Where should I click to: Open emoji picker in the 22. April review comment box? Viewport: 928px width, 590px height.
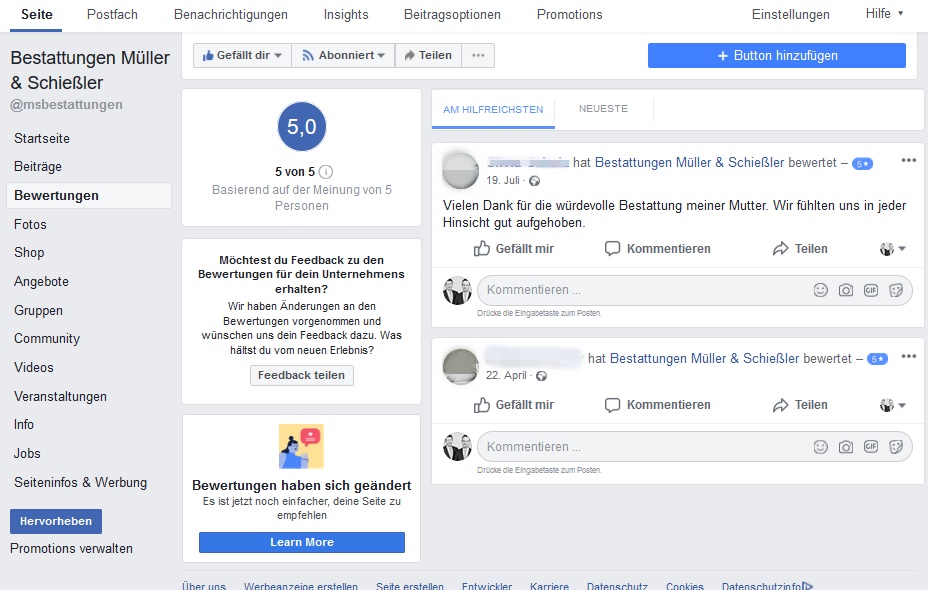pyautogui.click(x=820, y=447)
